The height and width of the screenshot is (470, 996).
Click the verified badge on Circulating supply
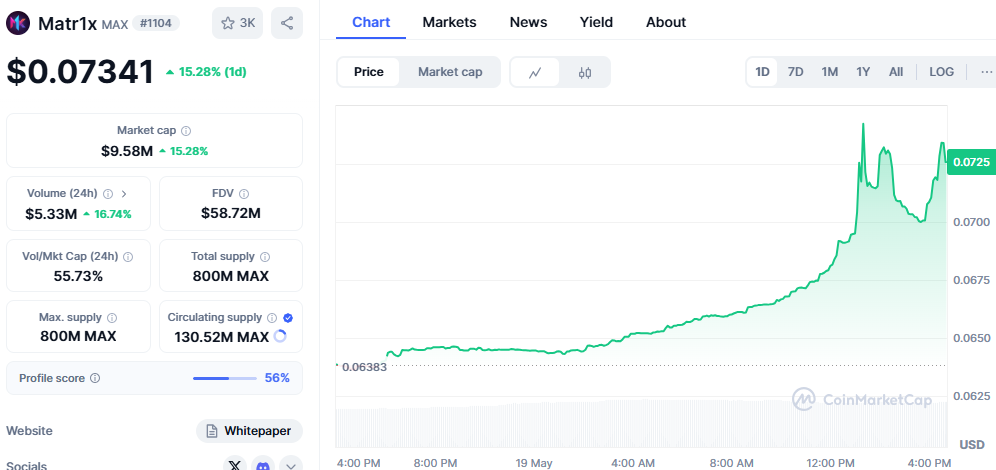[288, 318]
